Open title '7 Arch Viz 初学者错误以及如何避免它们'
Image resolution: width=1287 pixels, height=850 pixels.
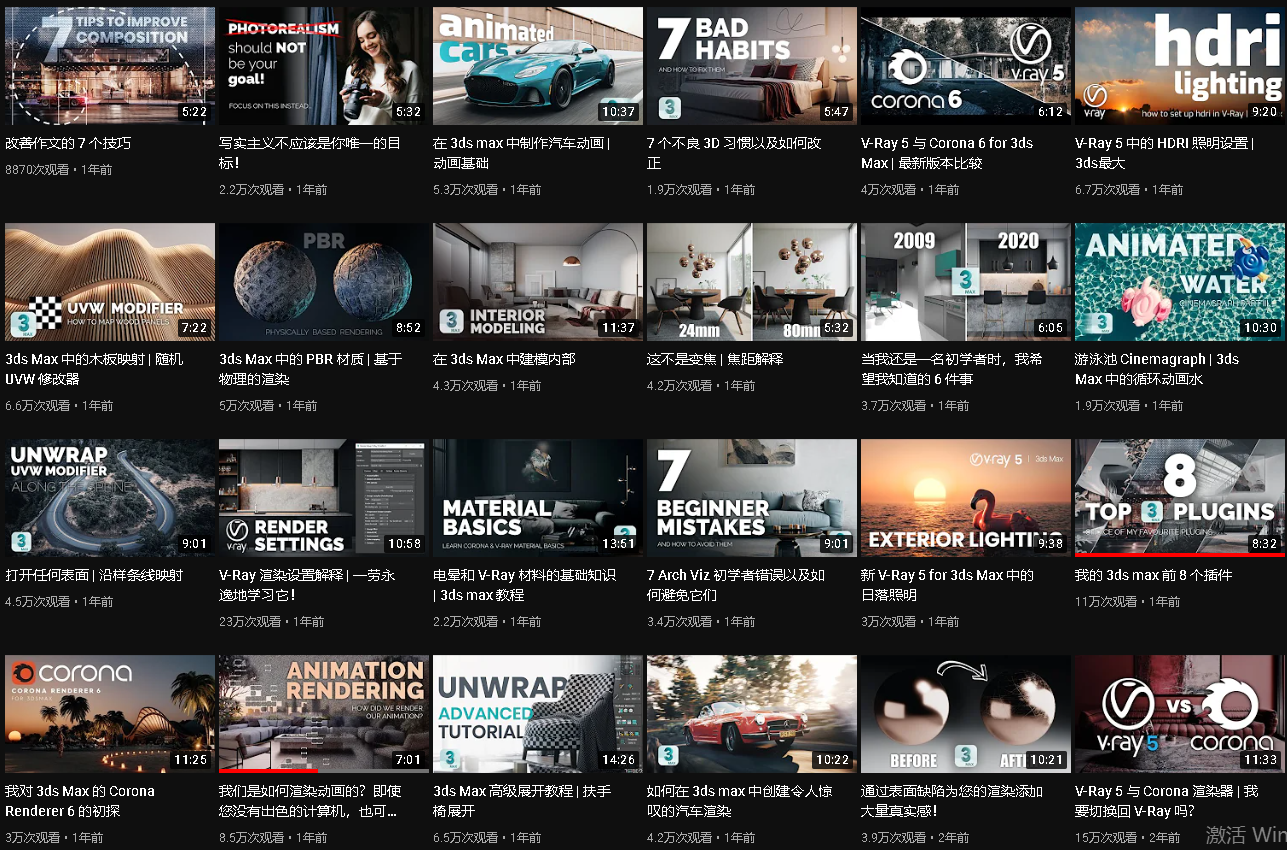736,585
